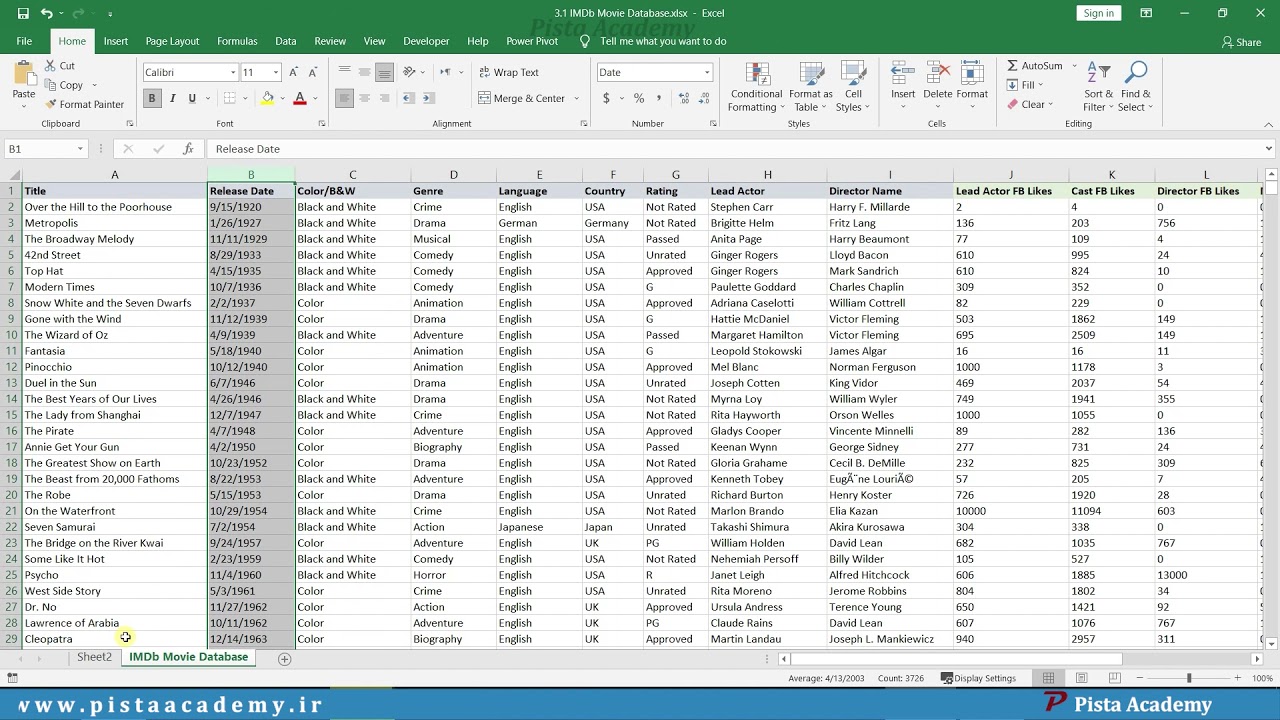Viewport: 1280px width, 720px height.
Task: Open the File tab
Action: coord(24,41)
